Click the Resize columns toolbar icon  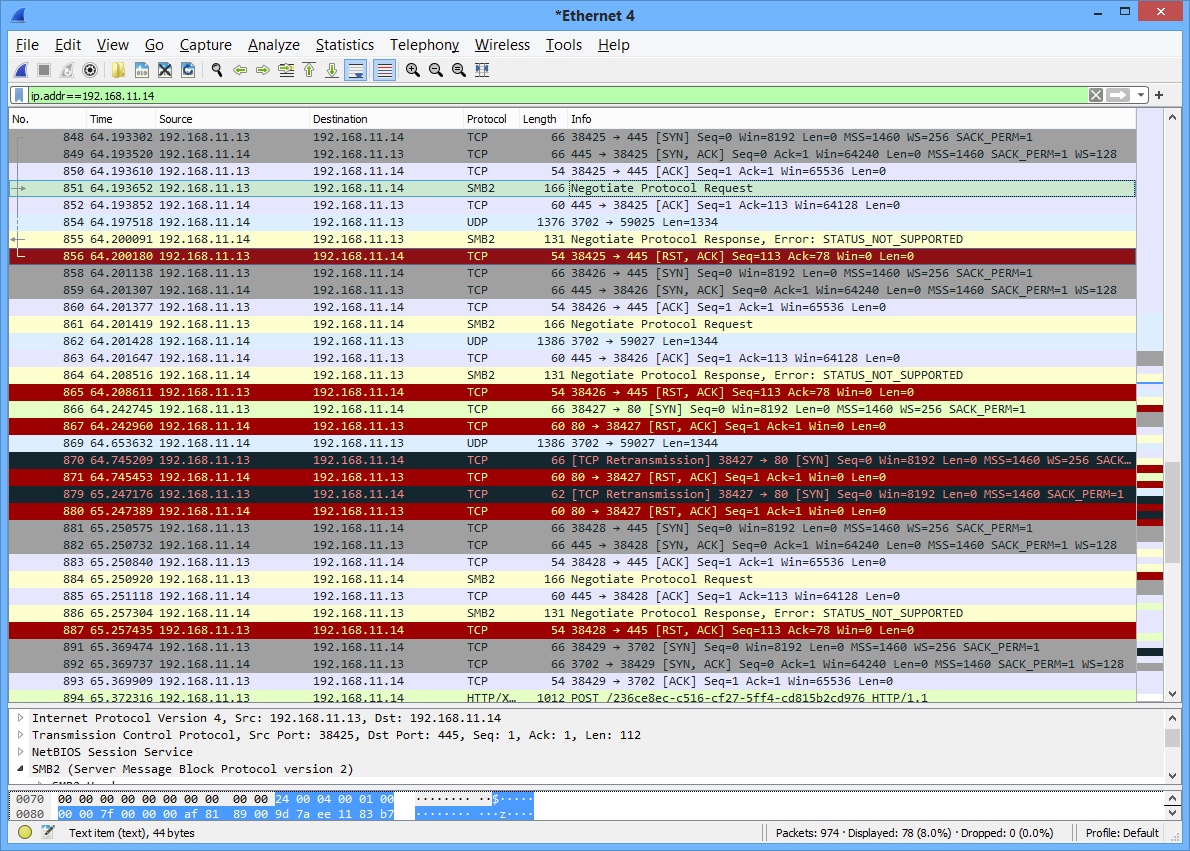(482, 70)
